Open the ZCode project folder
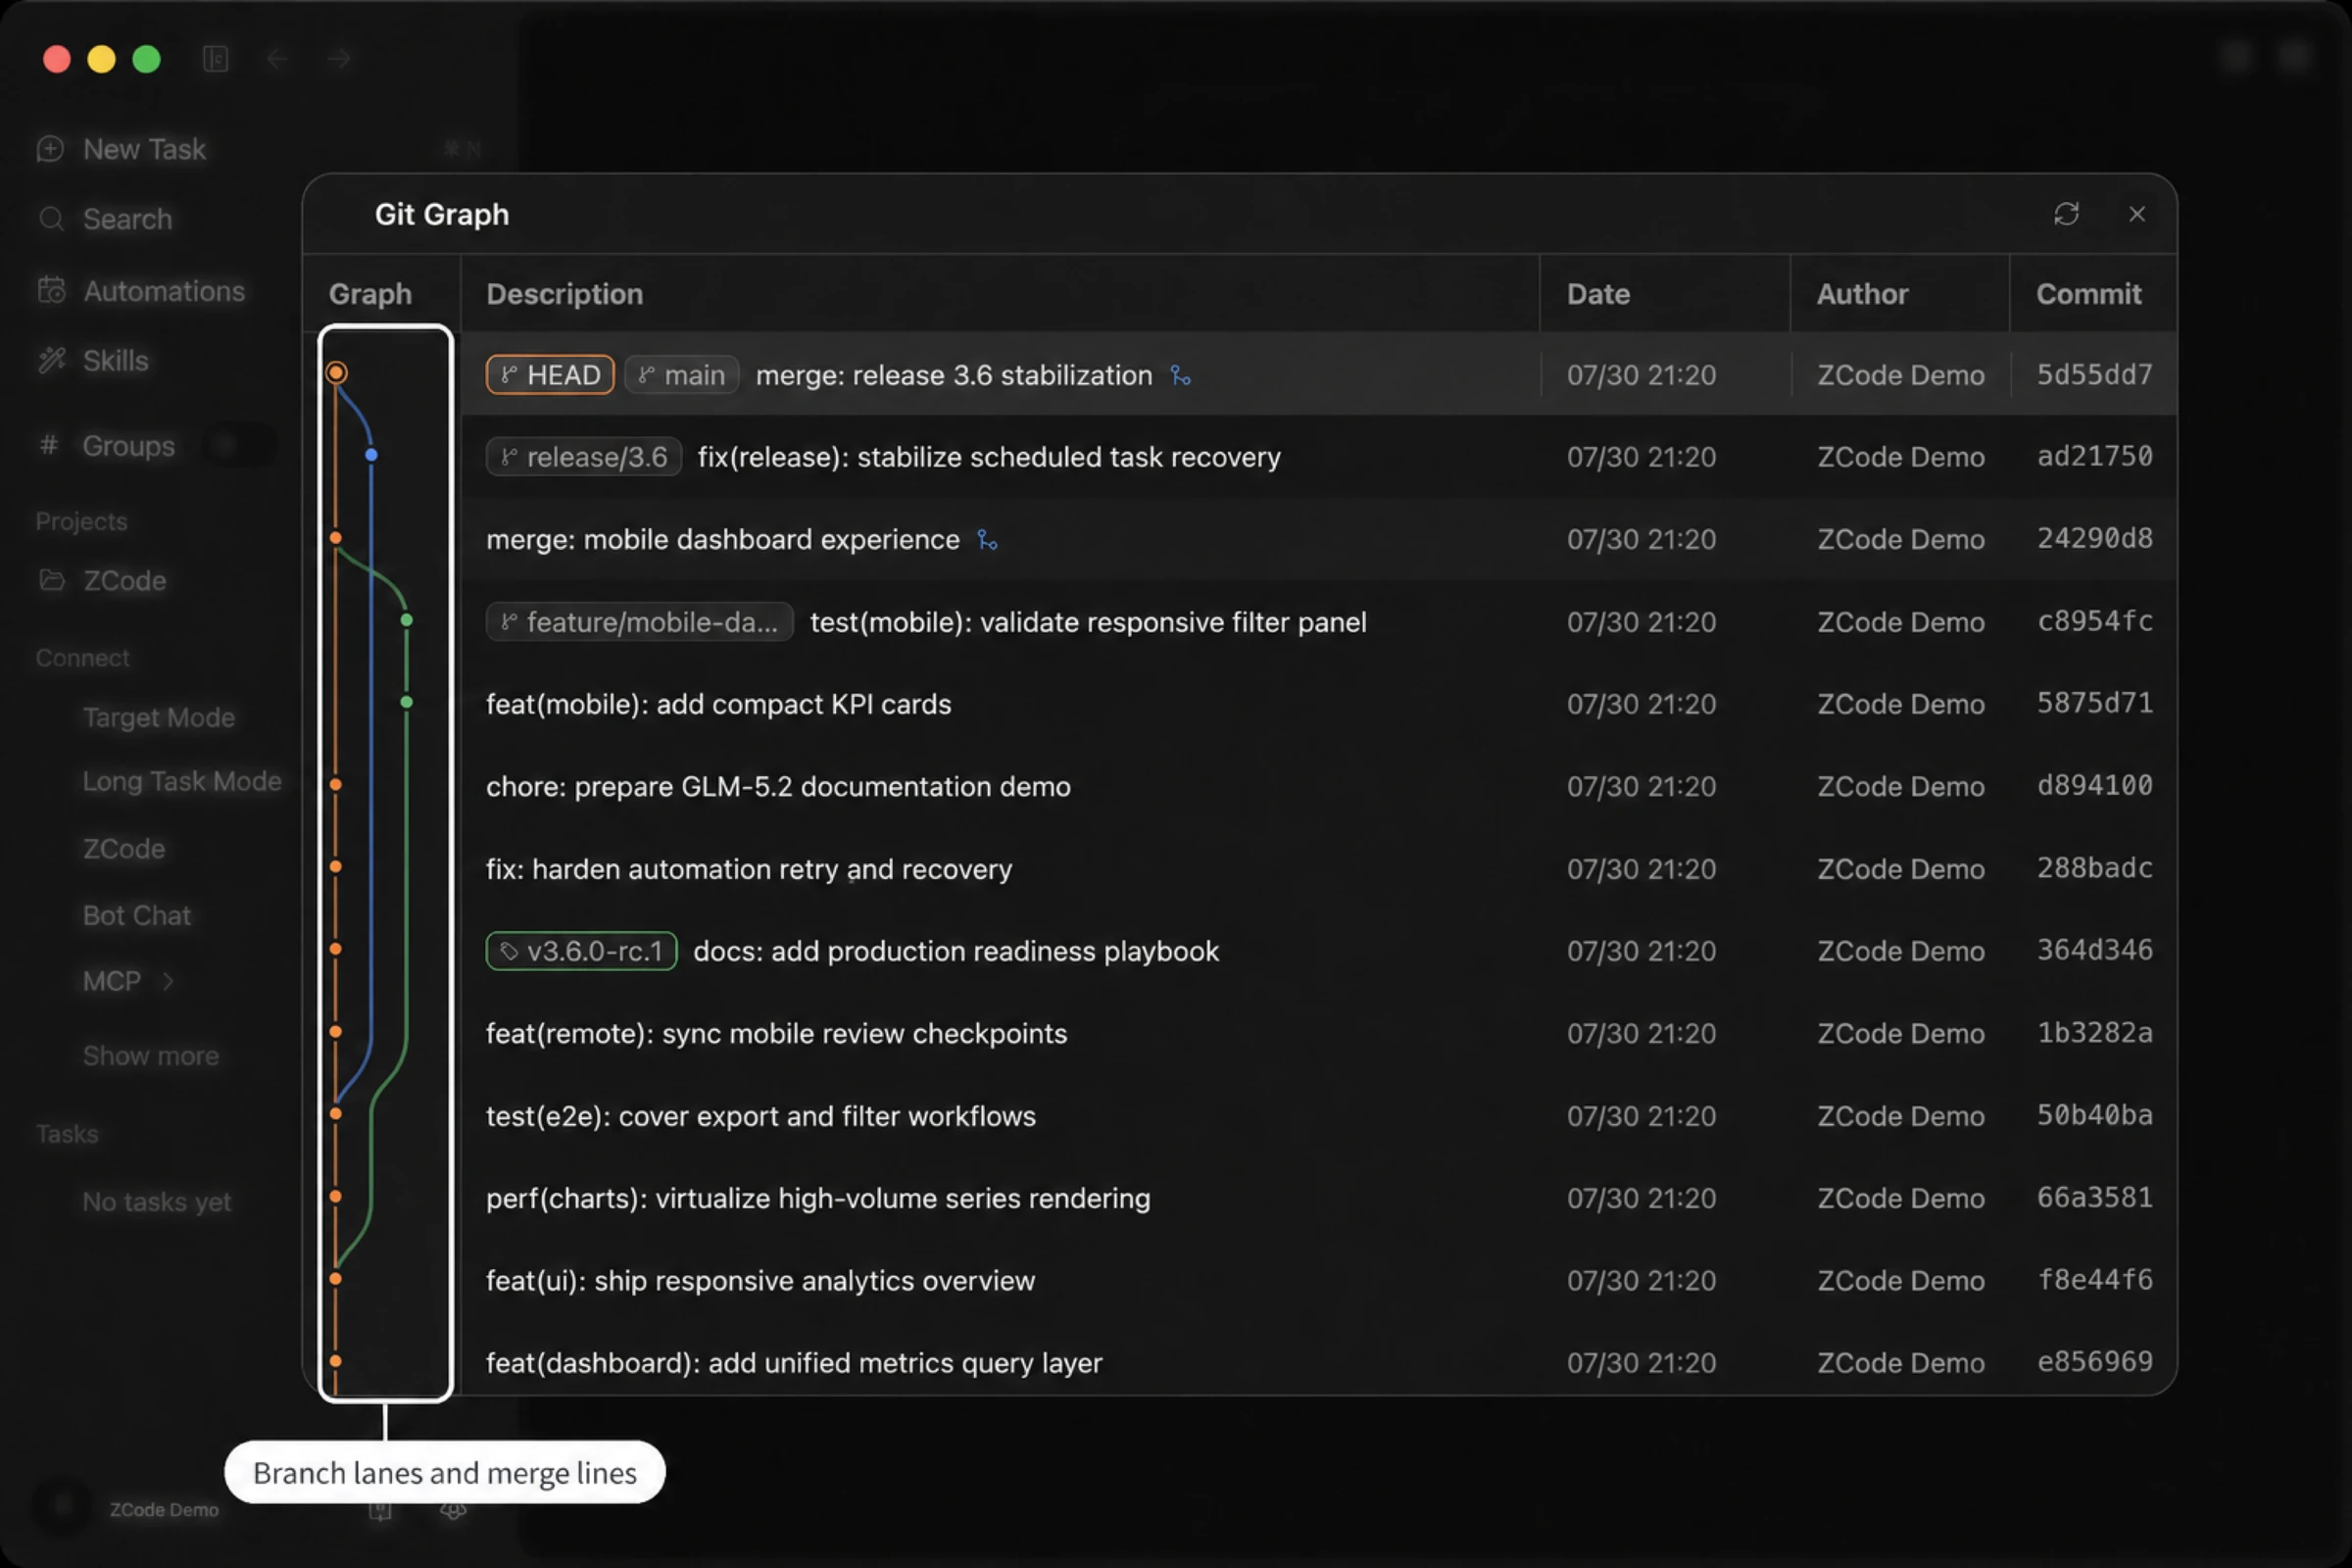2352x1568 pixels. [124, 581]
